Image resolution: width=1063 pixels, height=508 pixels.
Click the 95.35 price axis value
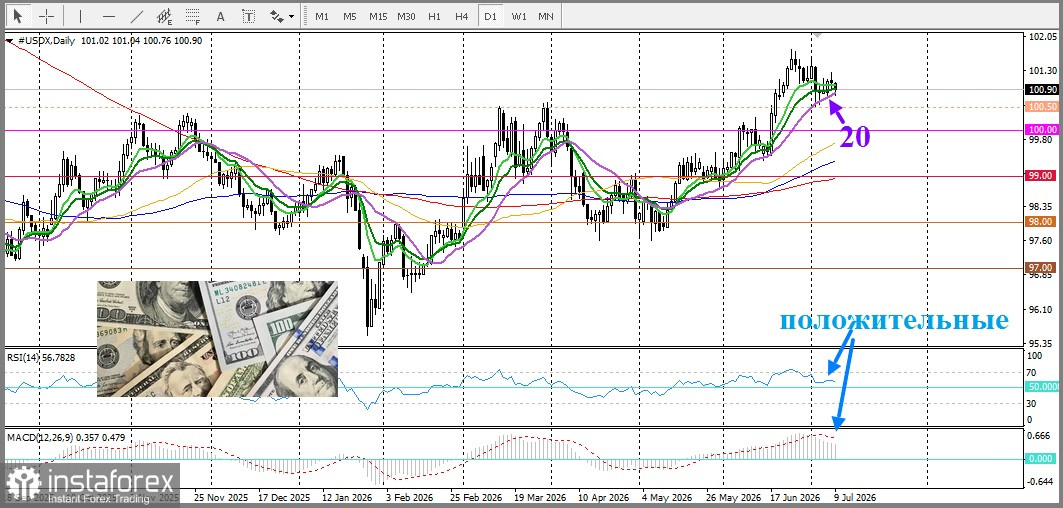point(1043,343)
